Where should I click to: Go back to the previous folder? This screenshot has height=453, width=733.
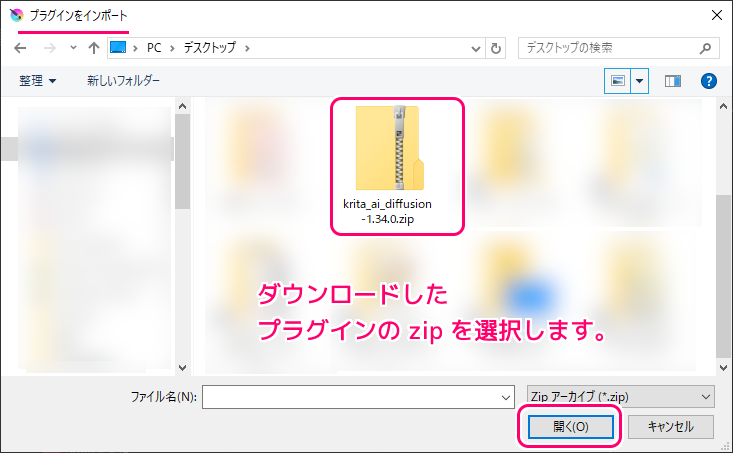click(x=20, y=48)
